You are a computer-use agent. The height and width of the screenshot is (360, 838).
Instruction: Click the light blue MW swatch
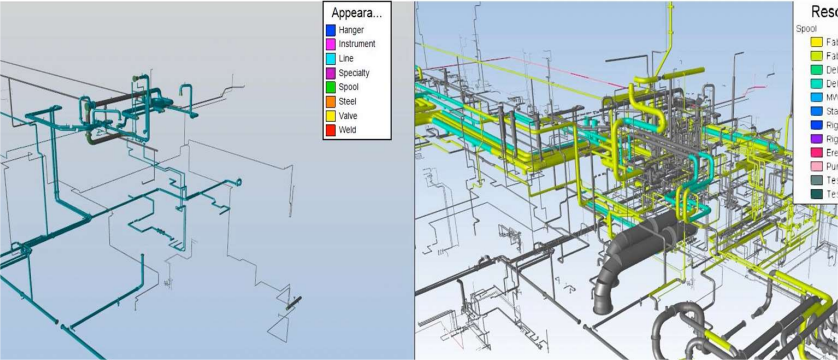(816, 98)
